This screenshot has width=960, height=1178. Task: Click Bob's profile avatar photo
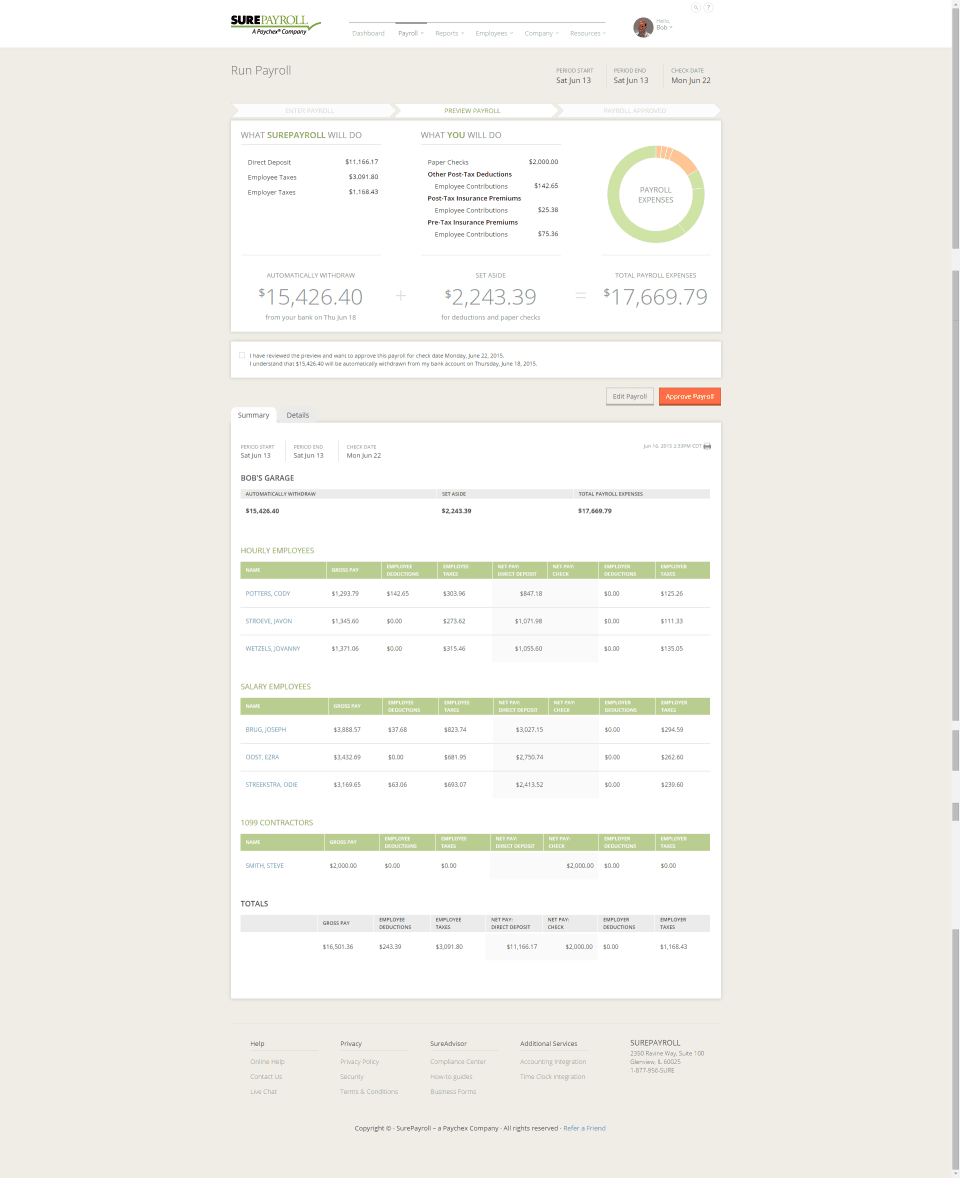643,27
